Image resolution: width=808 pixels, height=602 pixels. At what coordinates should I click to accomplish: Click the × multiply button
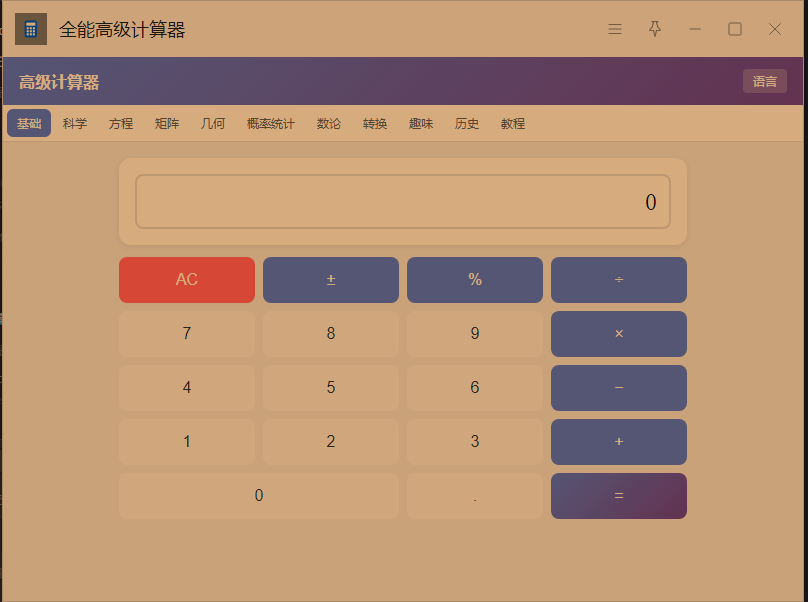[619, 334]
